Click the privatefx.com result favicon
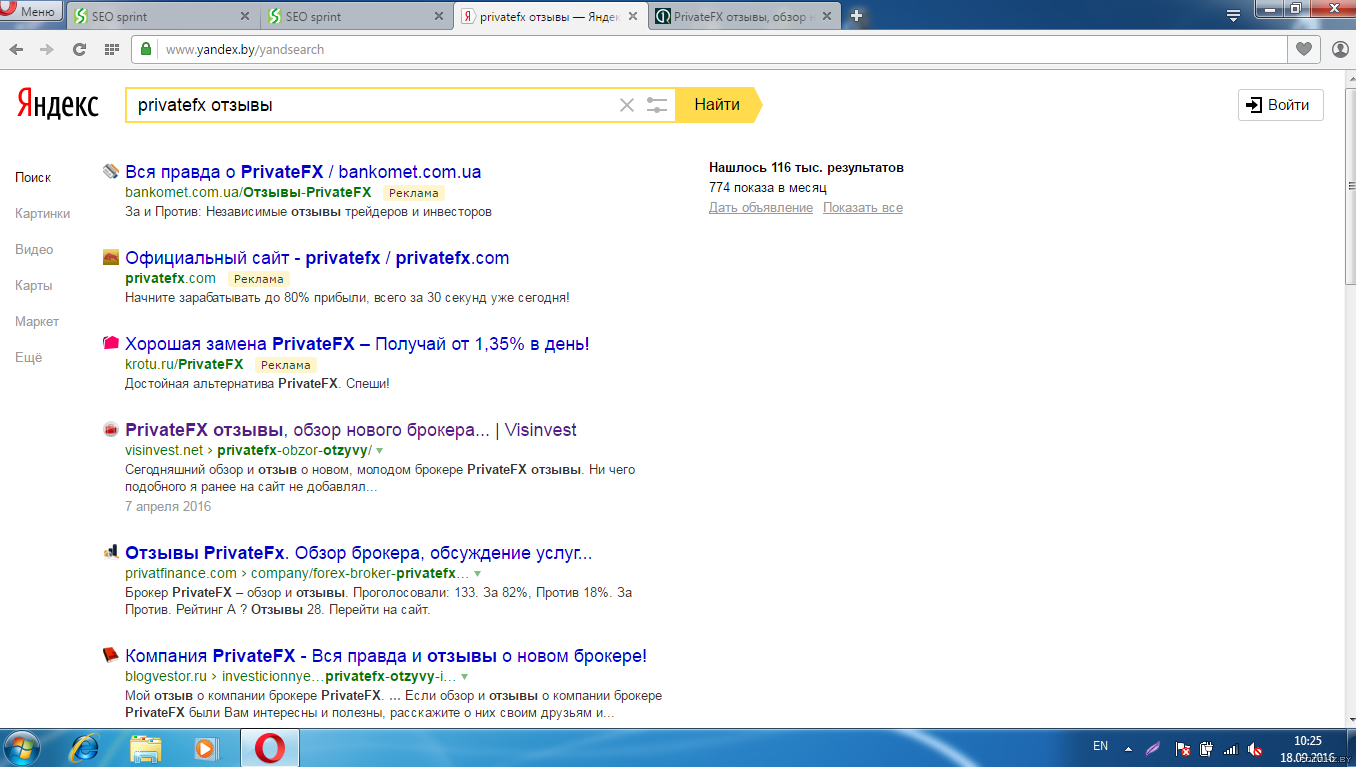The width and height of the screenshot is (1356, 767). pos(111,257)
